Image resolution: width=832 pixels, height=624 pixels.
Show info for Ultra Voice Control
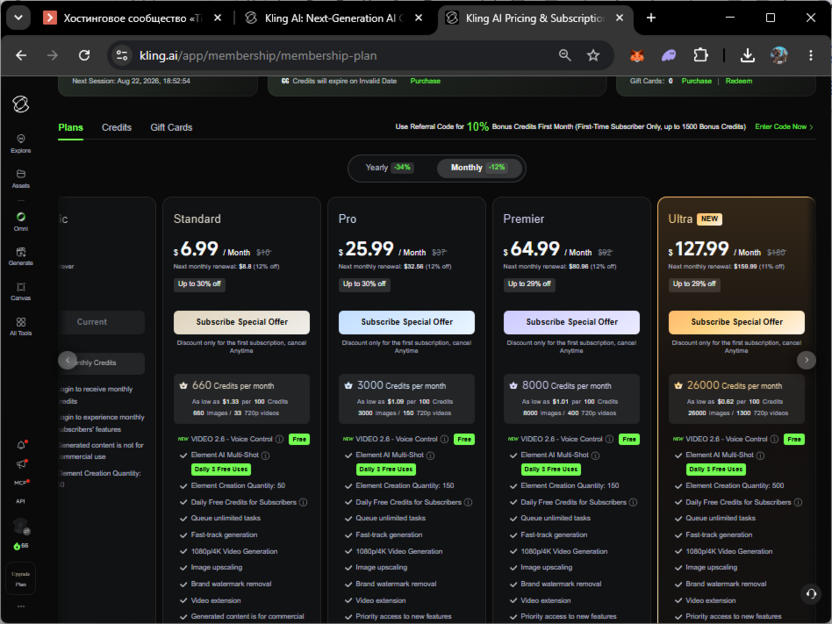coord(774,439)
